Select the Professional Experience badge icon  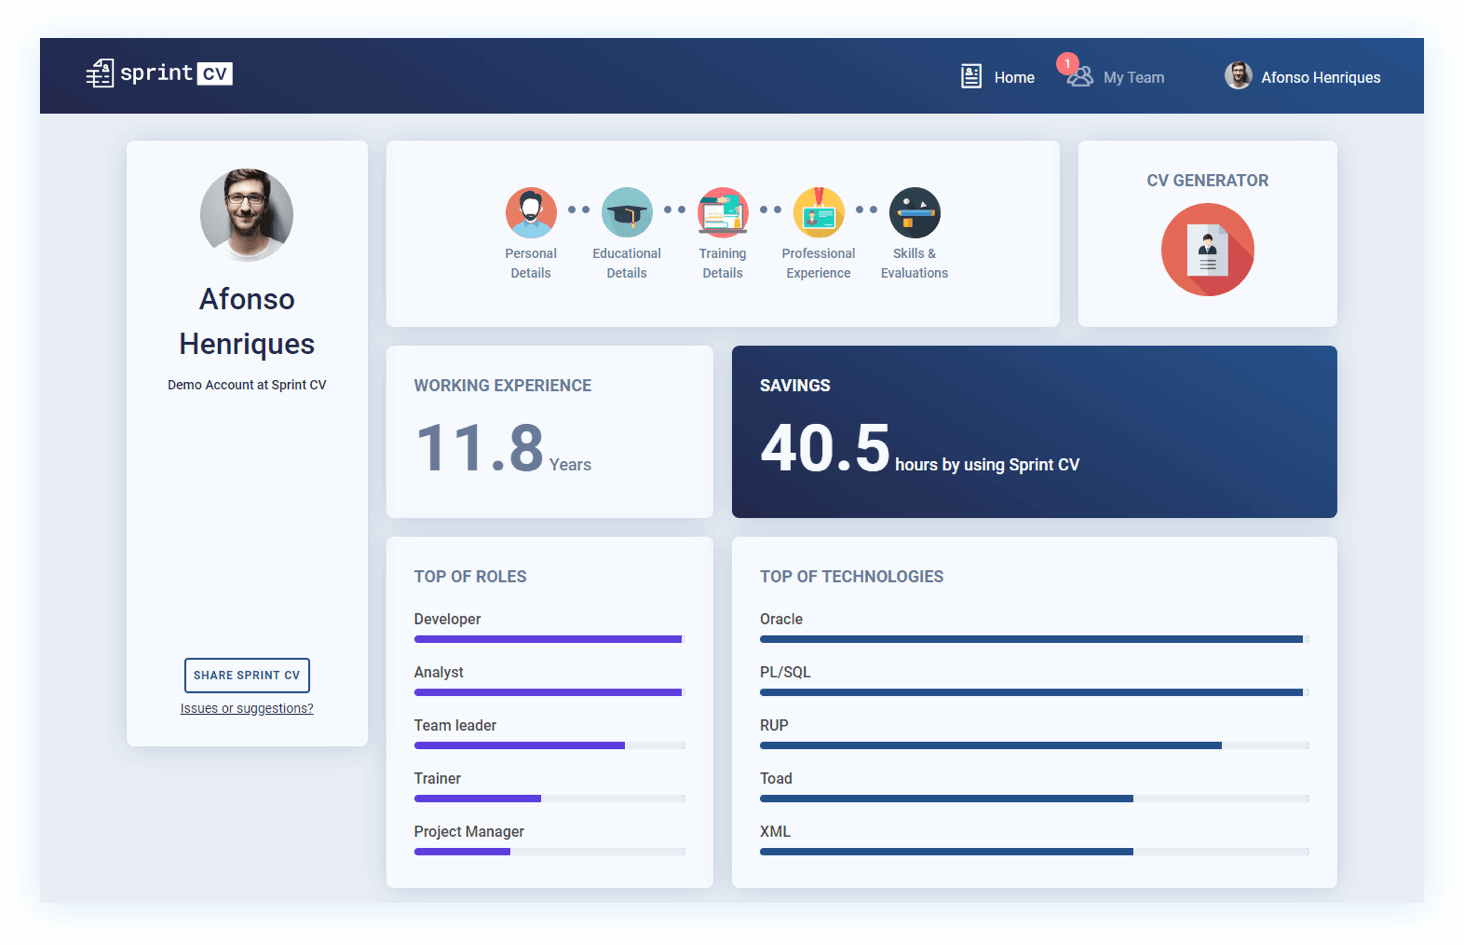(x=818, y=213)
